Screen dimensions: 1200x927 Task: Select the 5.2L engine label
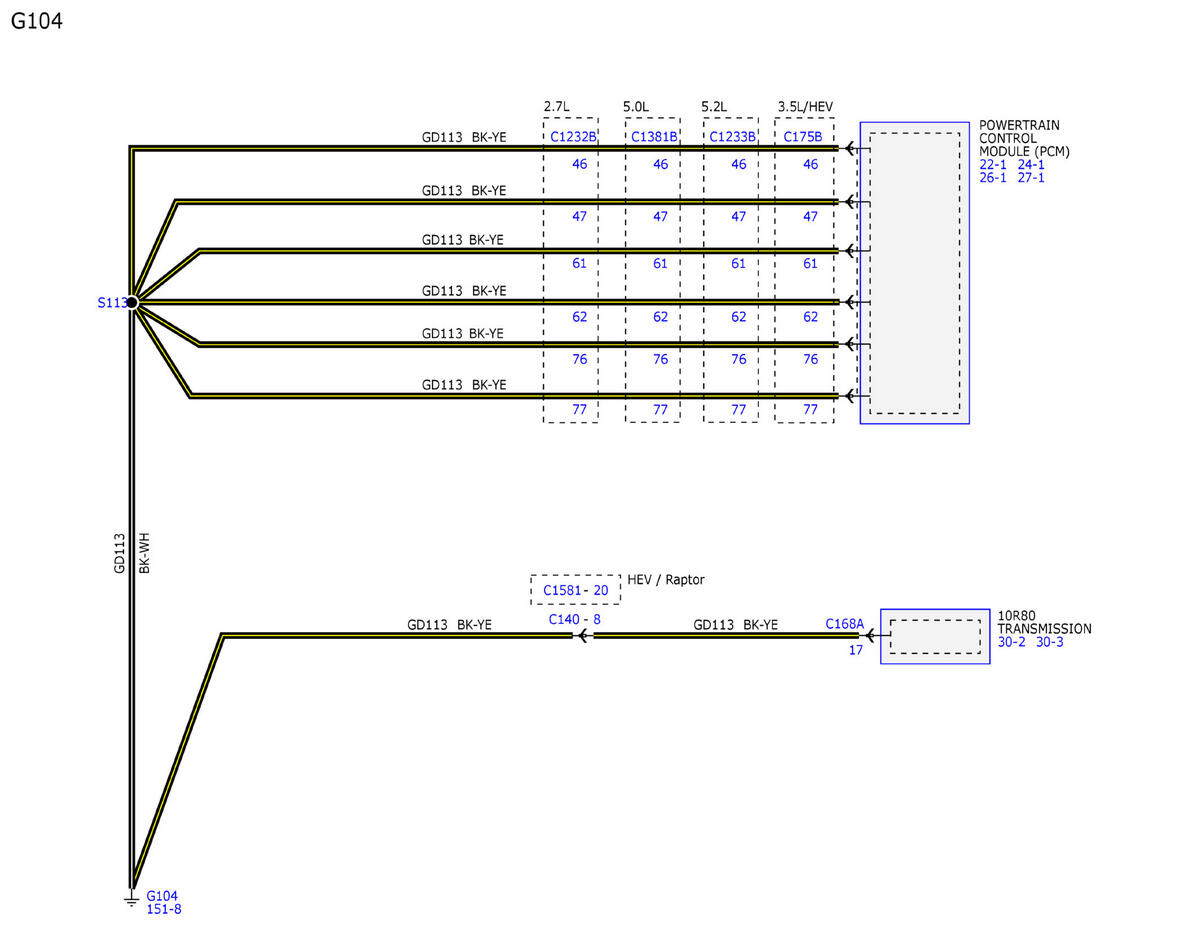click(715, 106)
